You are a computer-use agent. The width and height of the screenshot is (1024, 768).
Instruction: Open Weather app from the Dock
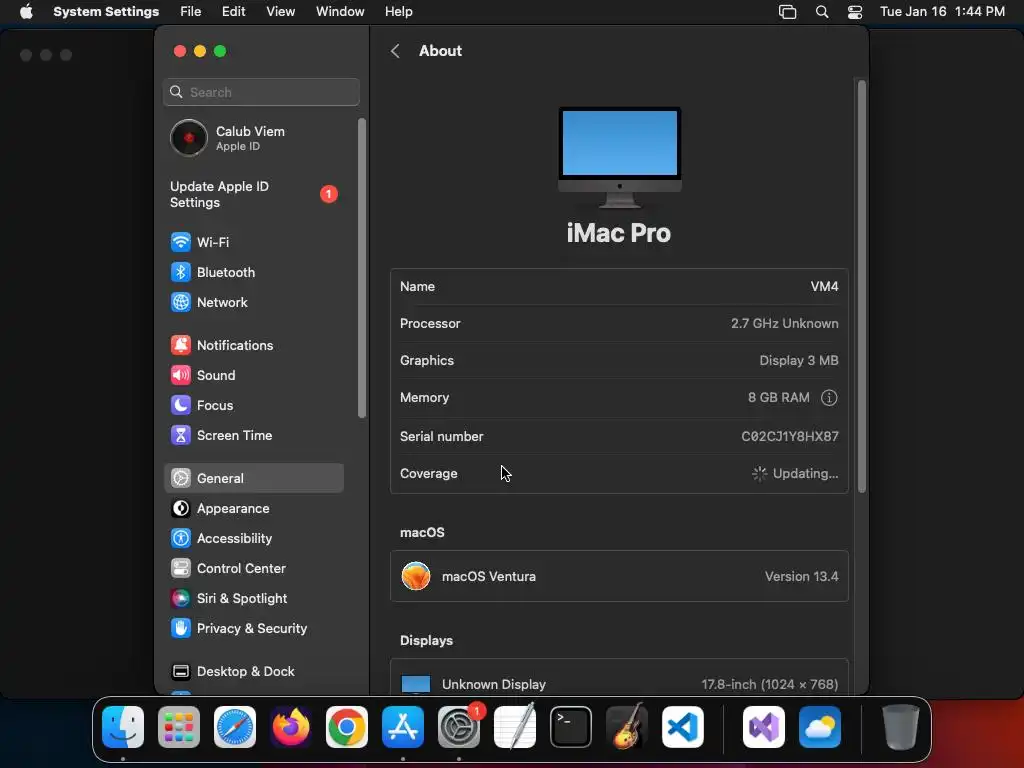(820, 727)
